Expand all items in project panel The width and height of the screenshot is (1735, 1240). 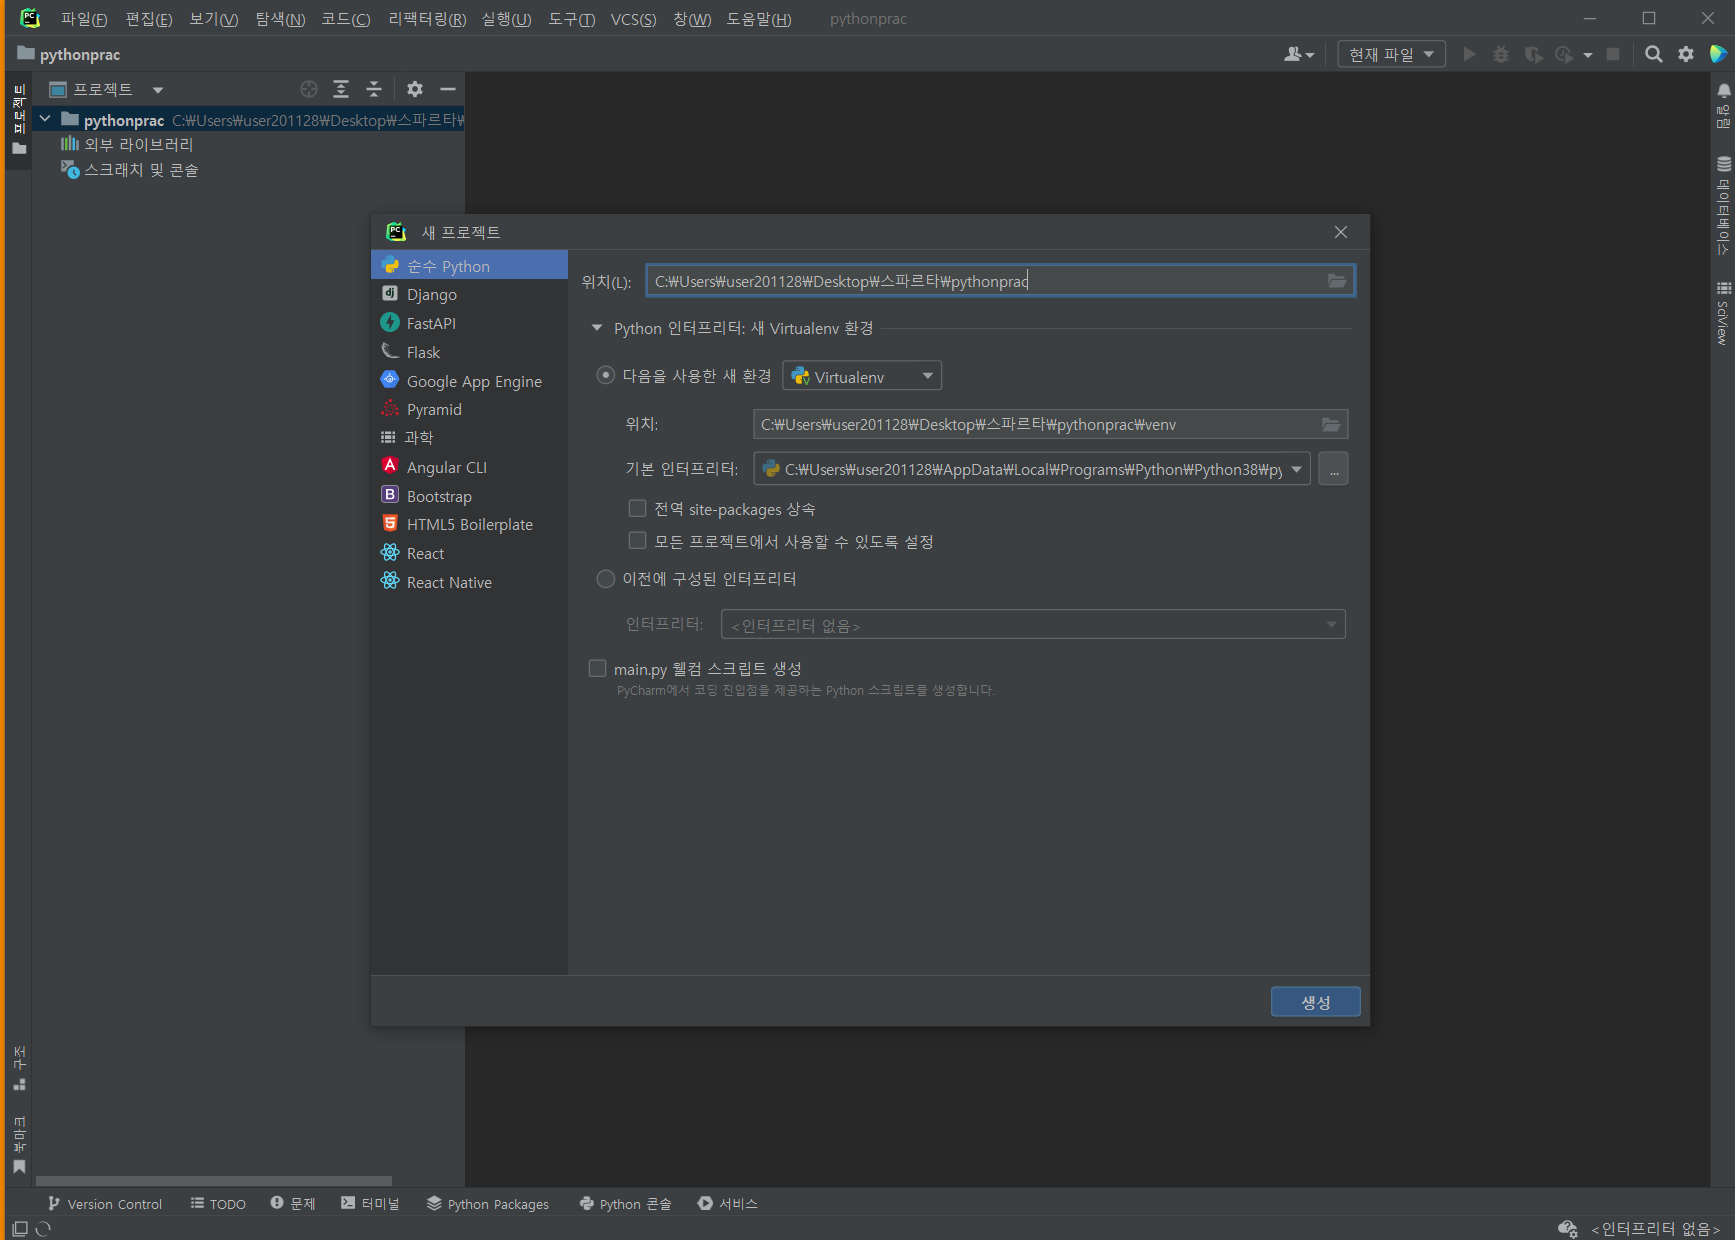tap(341, 89)
